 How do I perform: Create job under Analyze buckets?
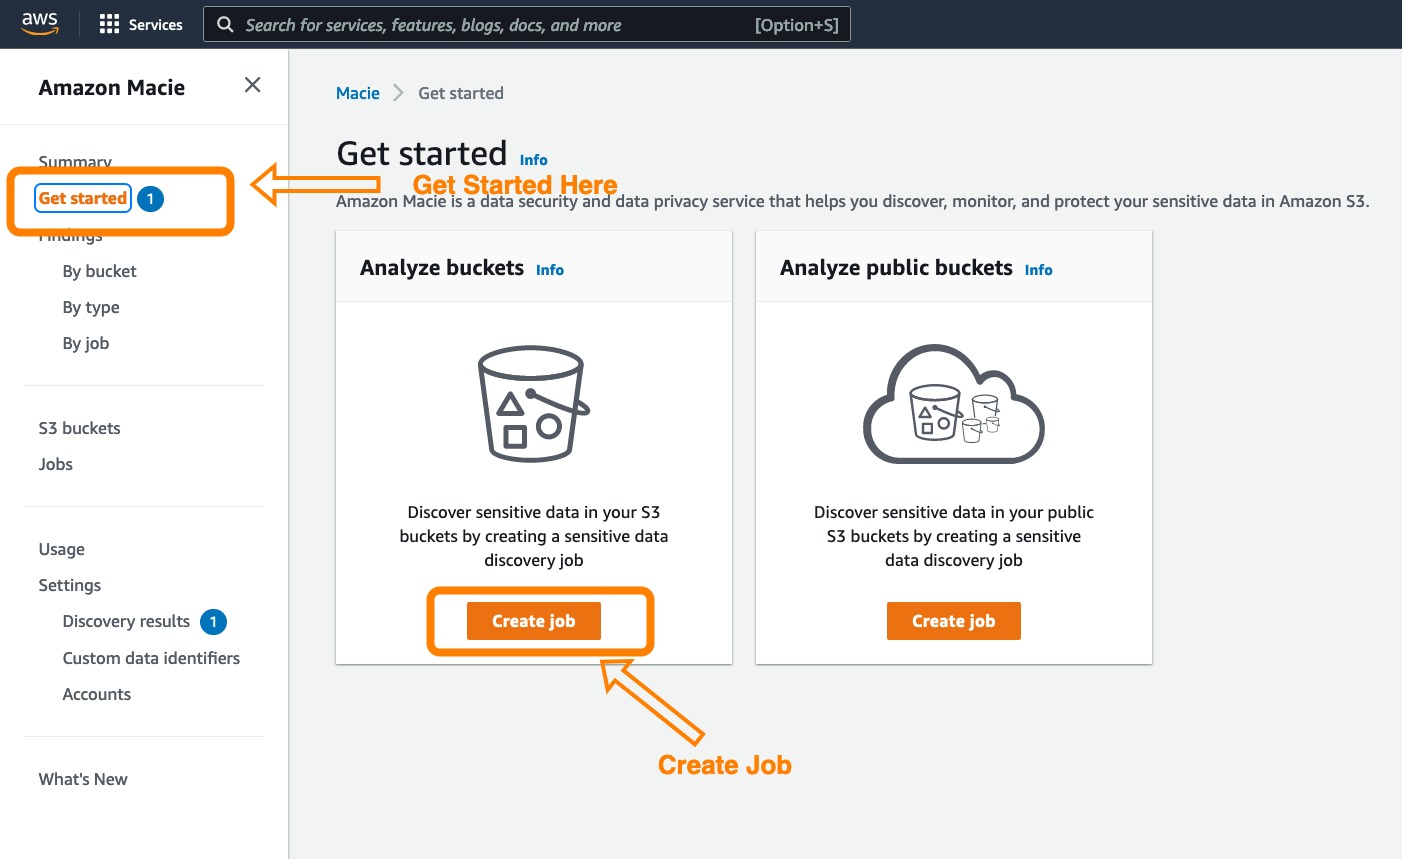(534, 621)
